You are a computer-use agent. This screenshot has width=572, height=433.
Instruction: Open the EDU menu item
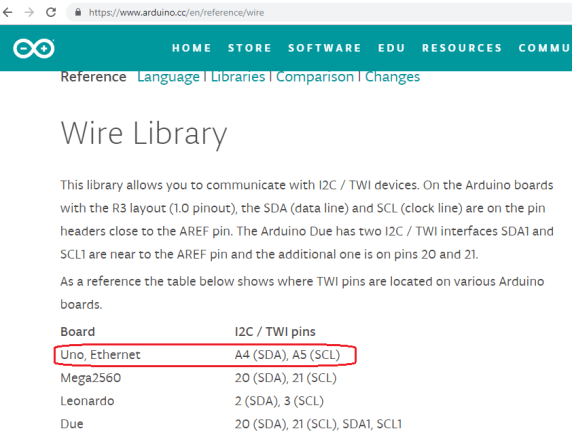391,48
